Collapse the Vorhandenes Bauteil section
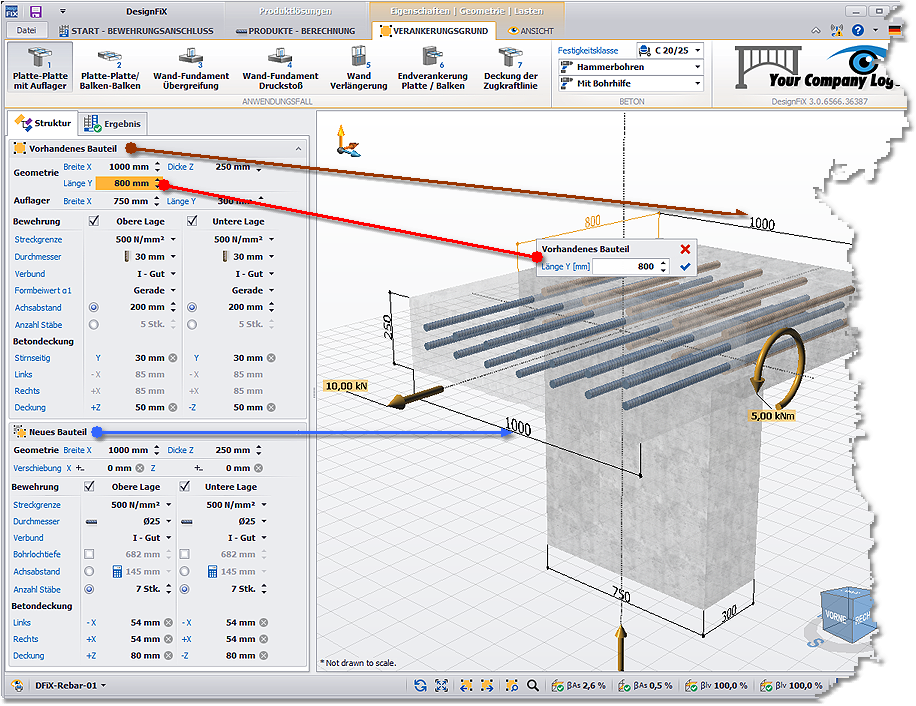Viewport: 916px width, 706px height. (x=299, y=149)
